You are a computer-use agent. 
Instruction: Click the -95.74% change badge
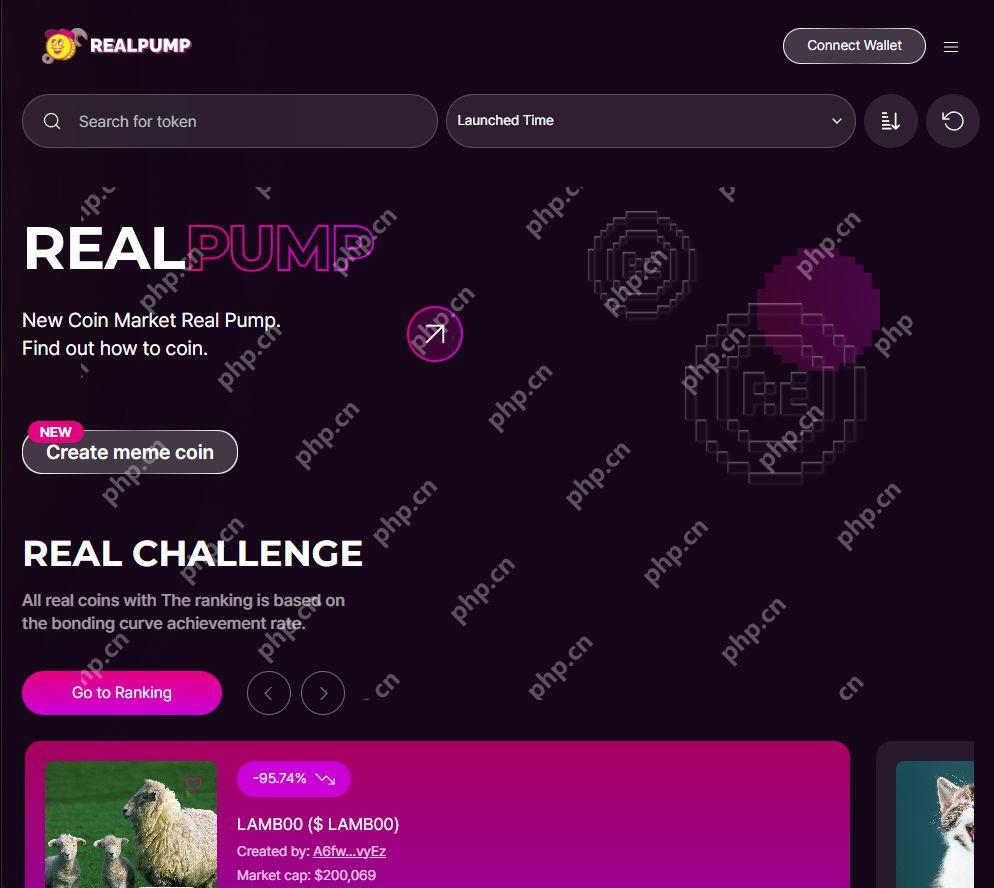coord(294,778)
